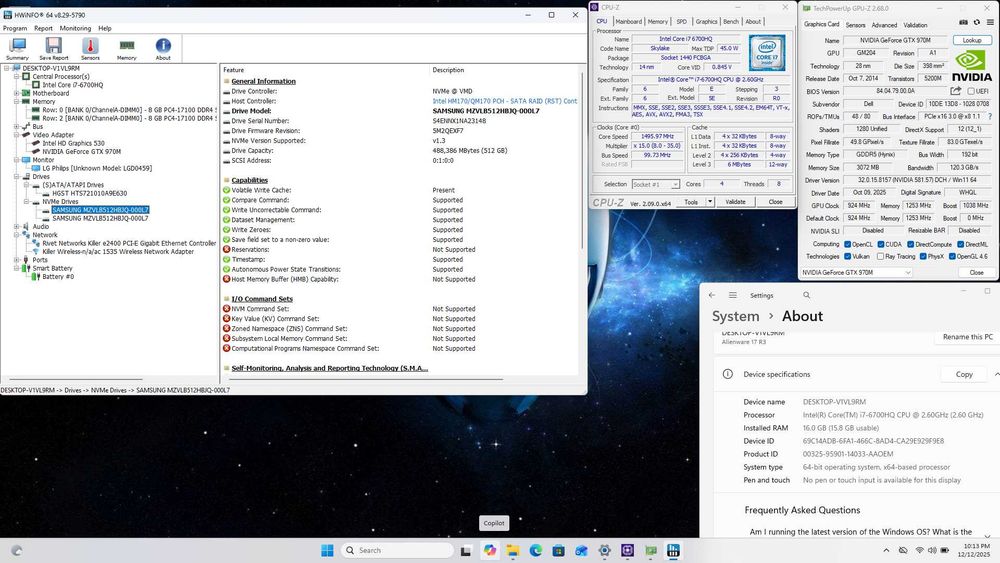Launch Copilot from the taskbar
Viewport: 1000px width, 563px height.
(x=490, y=550)
